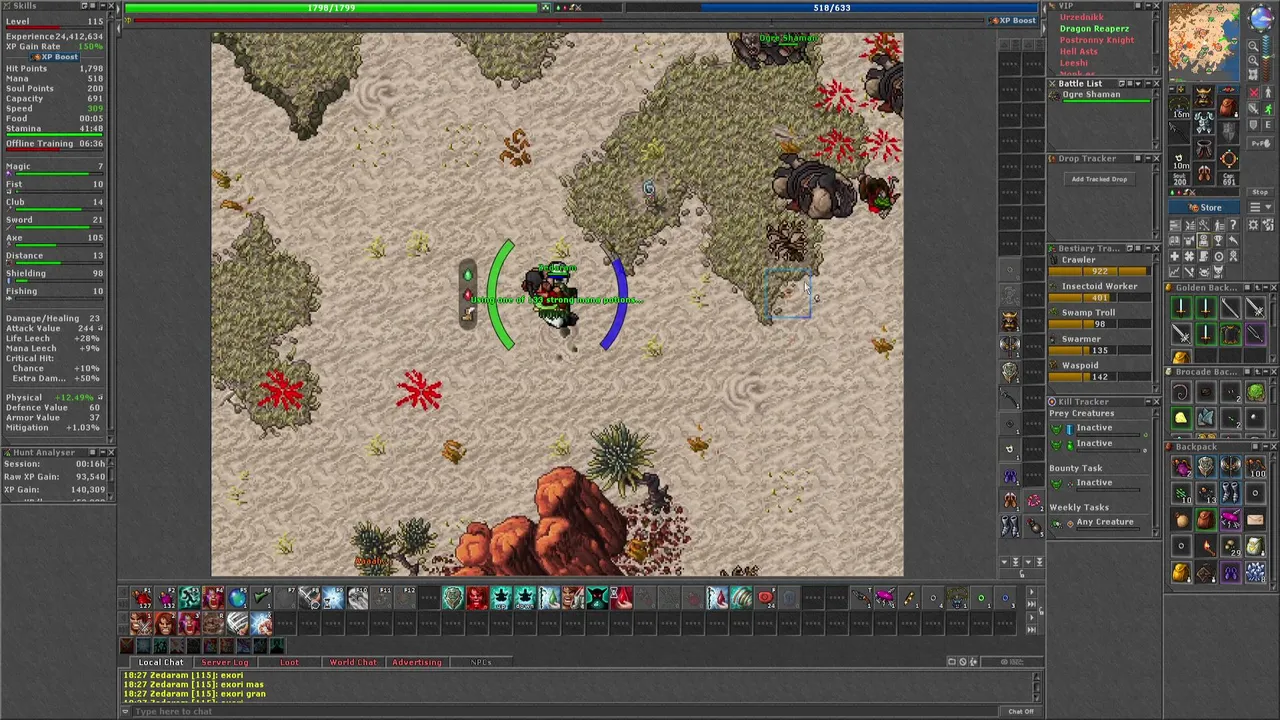Viewport: 1280px width, 720px height.
Task: Switch to the World Chat tab
Action: click(x=353, y=662)
